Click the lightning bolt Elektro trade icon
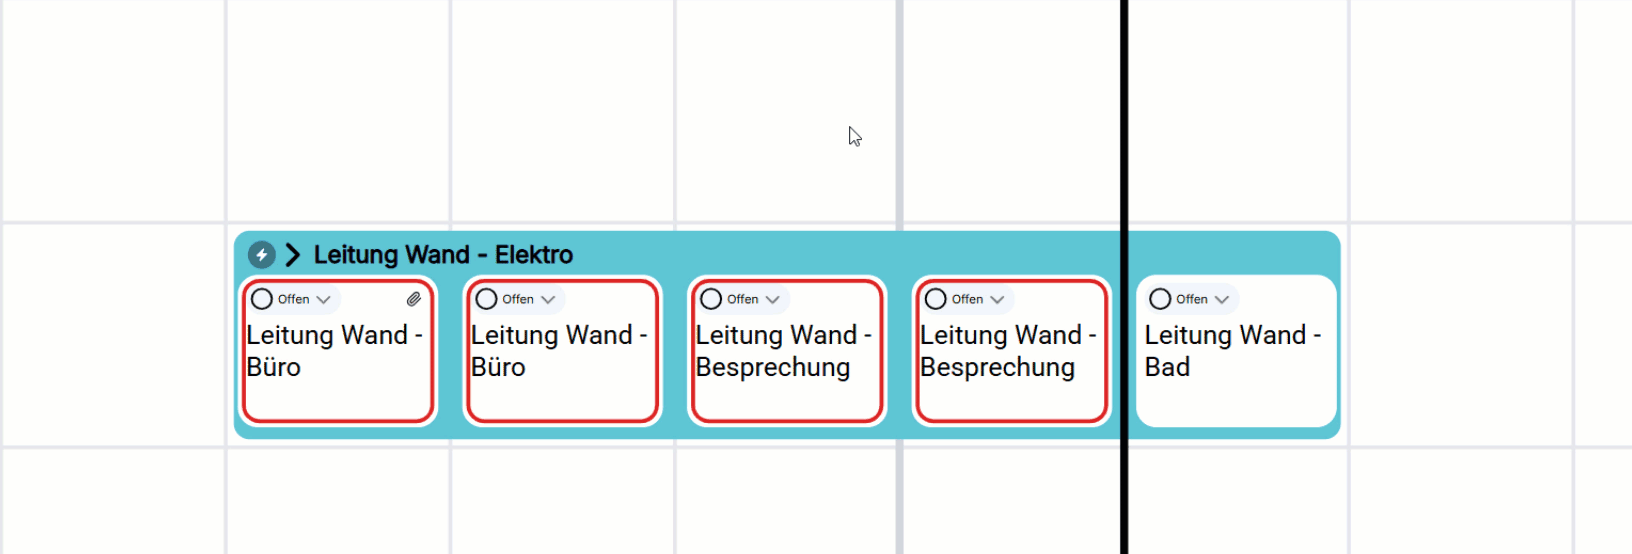The height and width of the screenshot is (554, 1632). coord(262,255)
